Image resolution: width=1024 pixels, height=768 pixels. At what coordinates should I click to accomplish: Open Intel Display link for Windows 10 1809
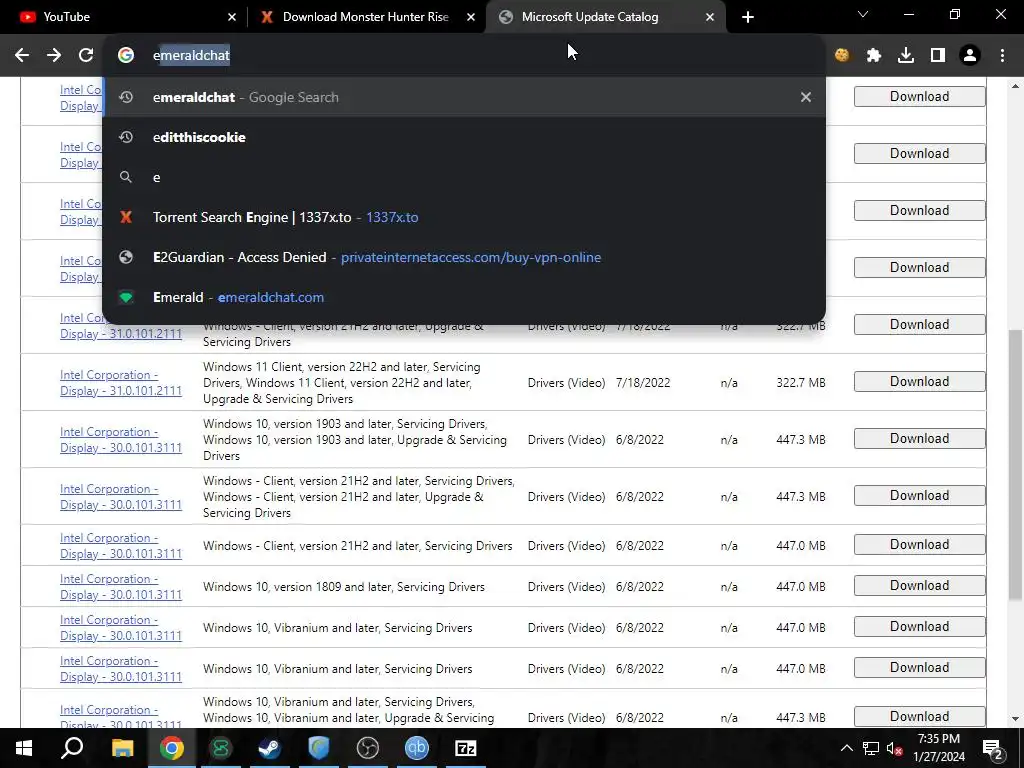click(121, 586)
